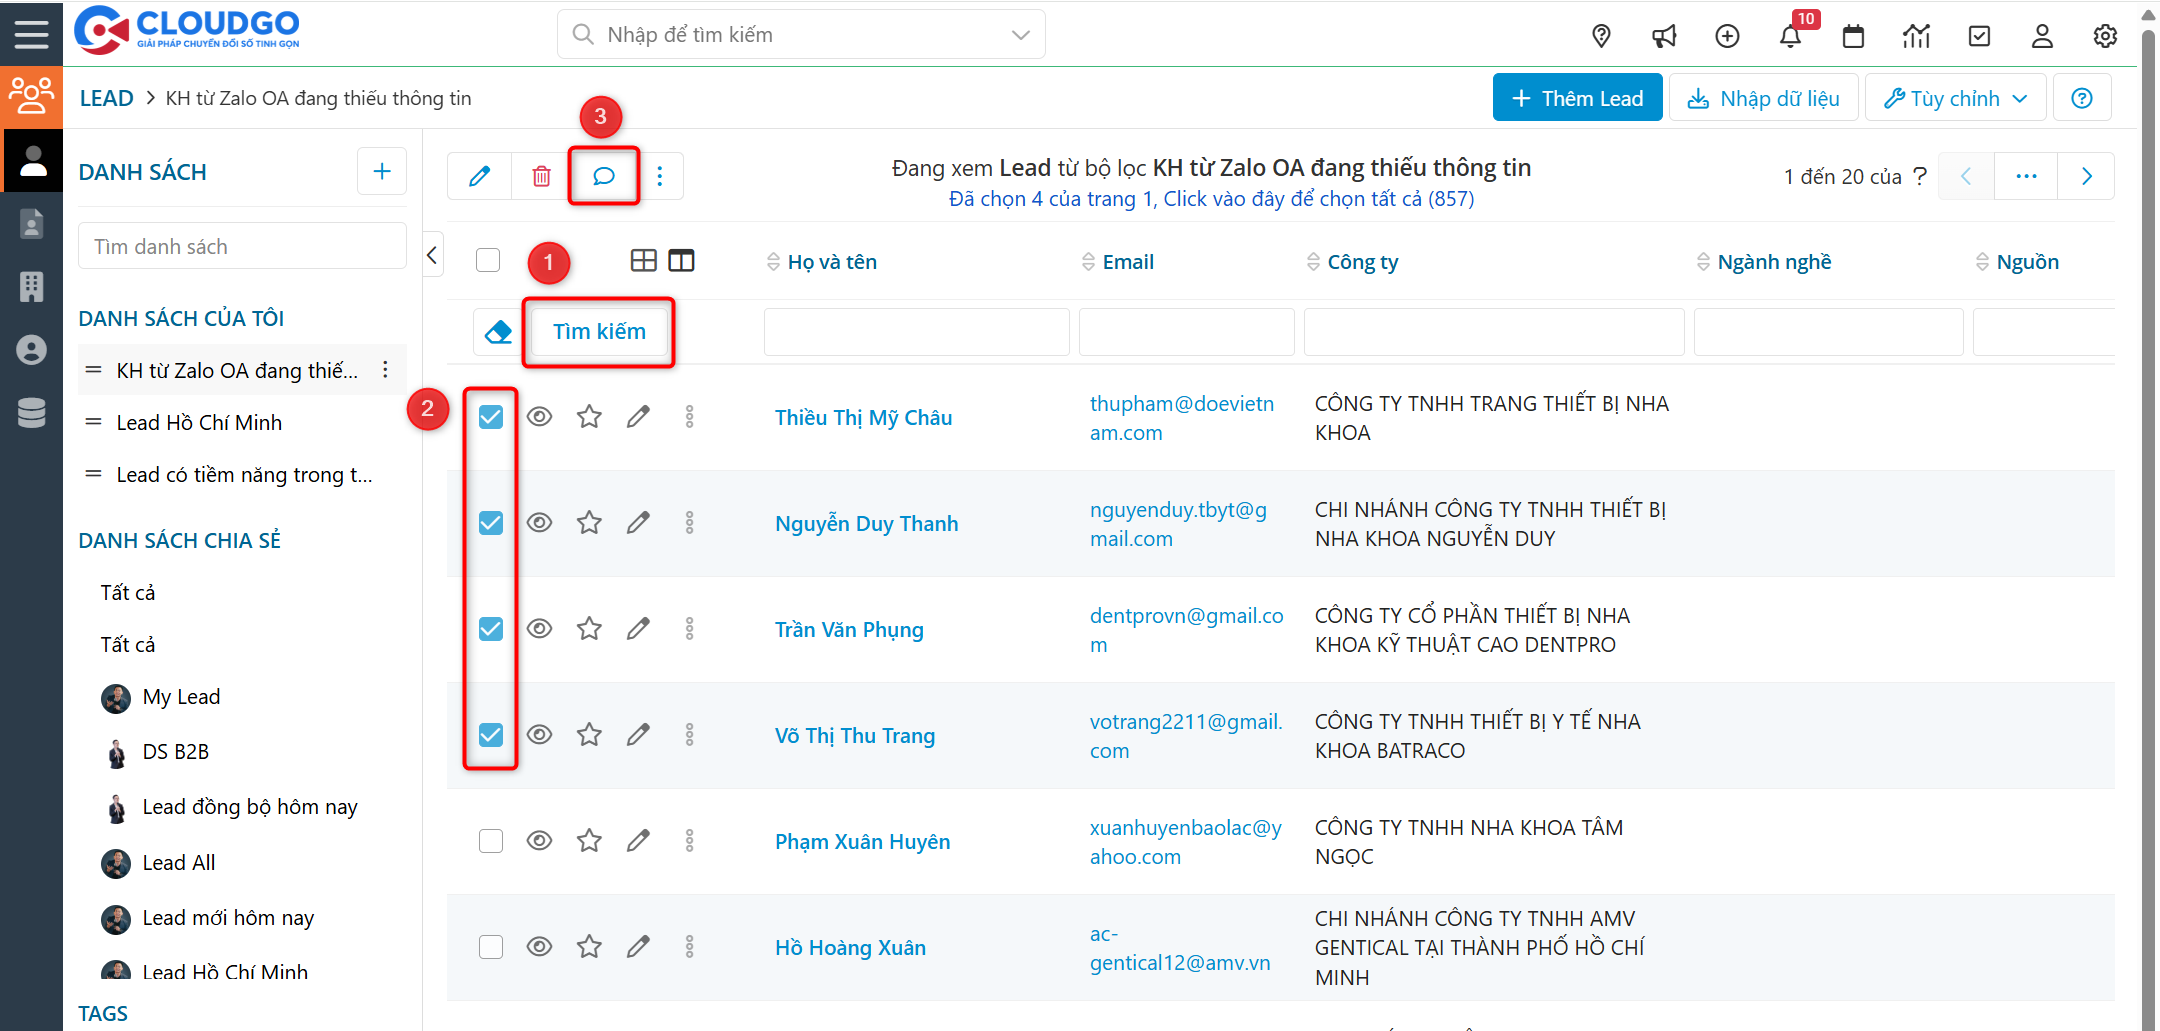Open the comment bubble icon in toolbar
The width and height of the screenshot is (2160, 1031).
[x=603, y=176]
